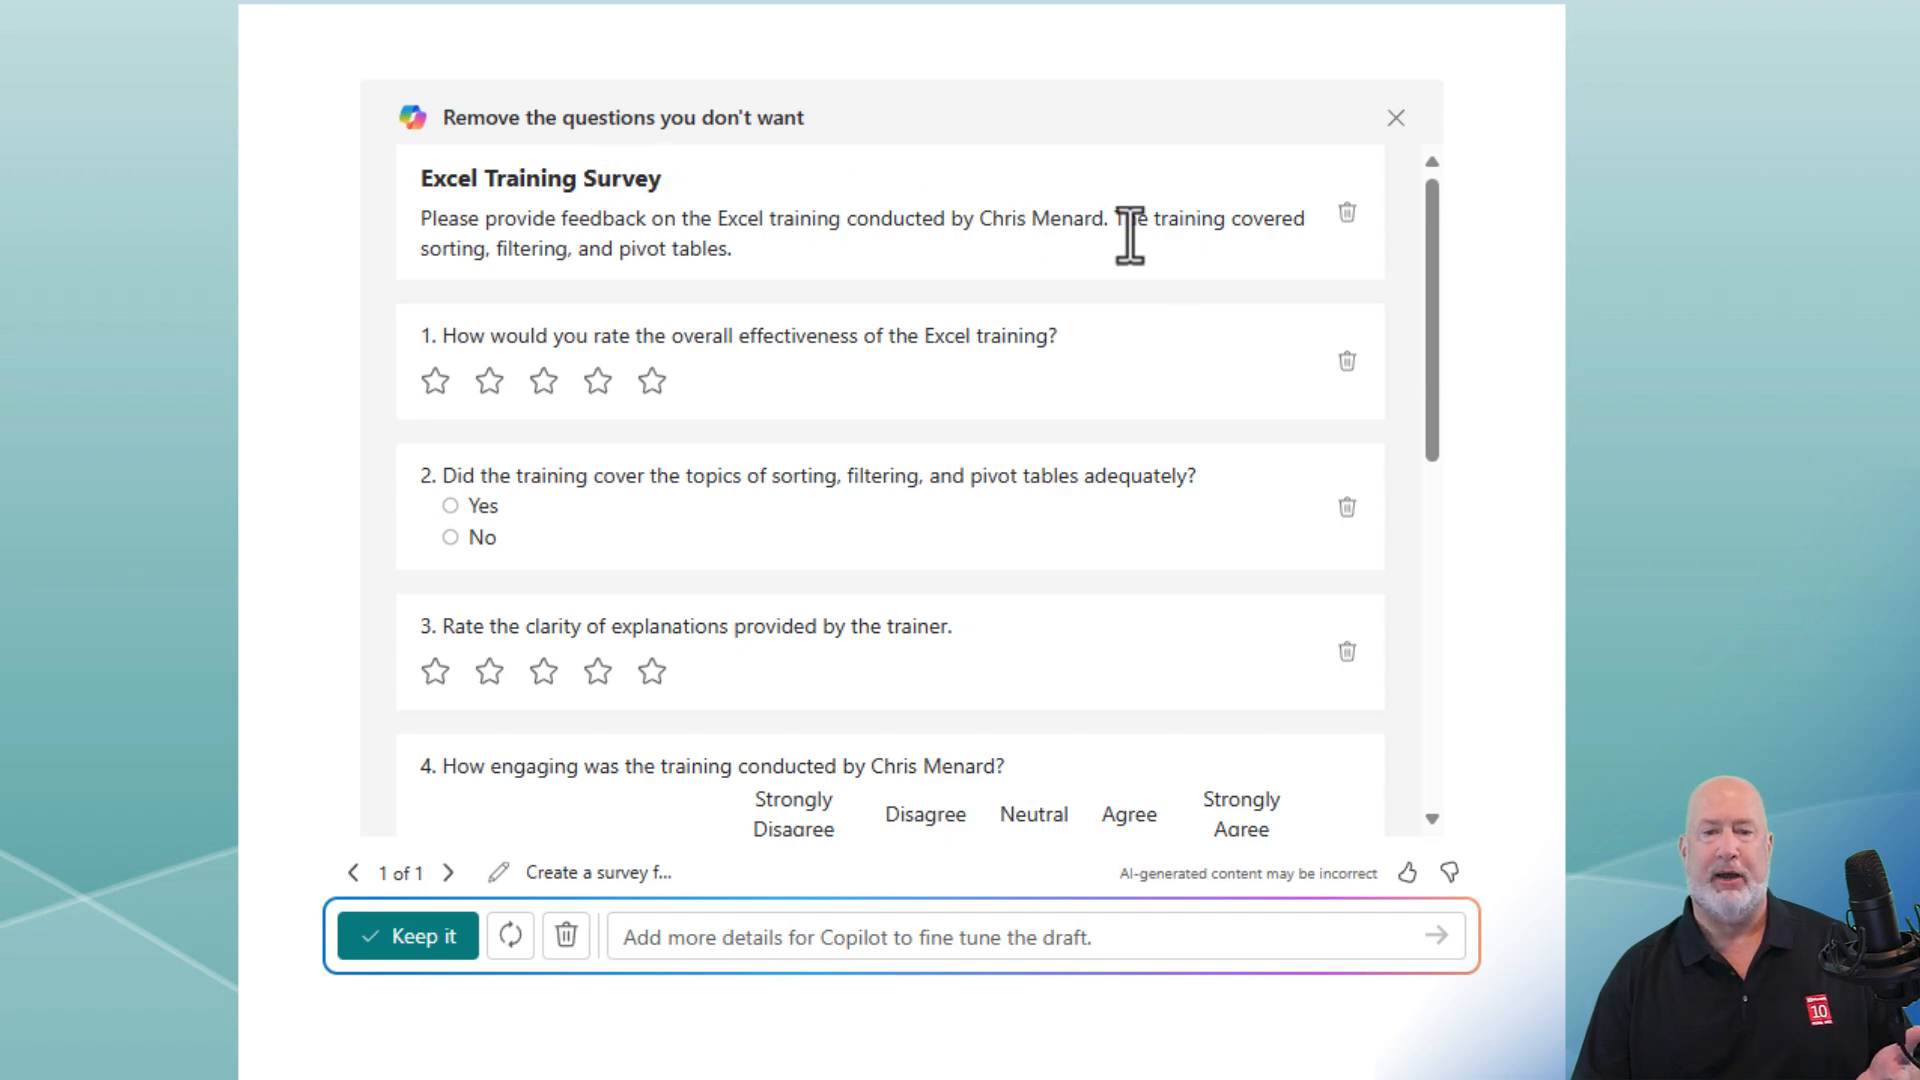Rate overall effectiveness four stars
The width and height of the screenshot is (1920, 1080).
[597, 381]
